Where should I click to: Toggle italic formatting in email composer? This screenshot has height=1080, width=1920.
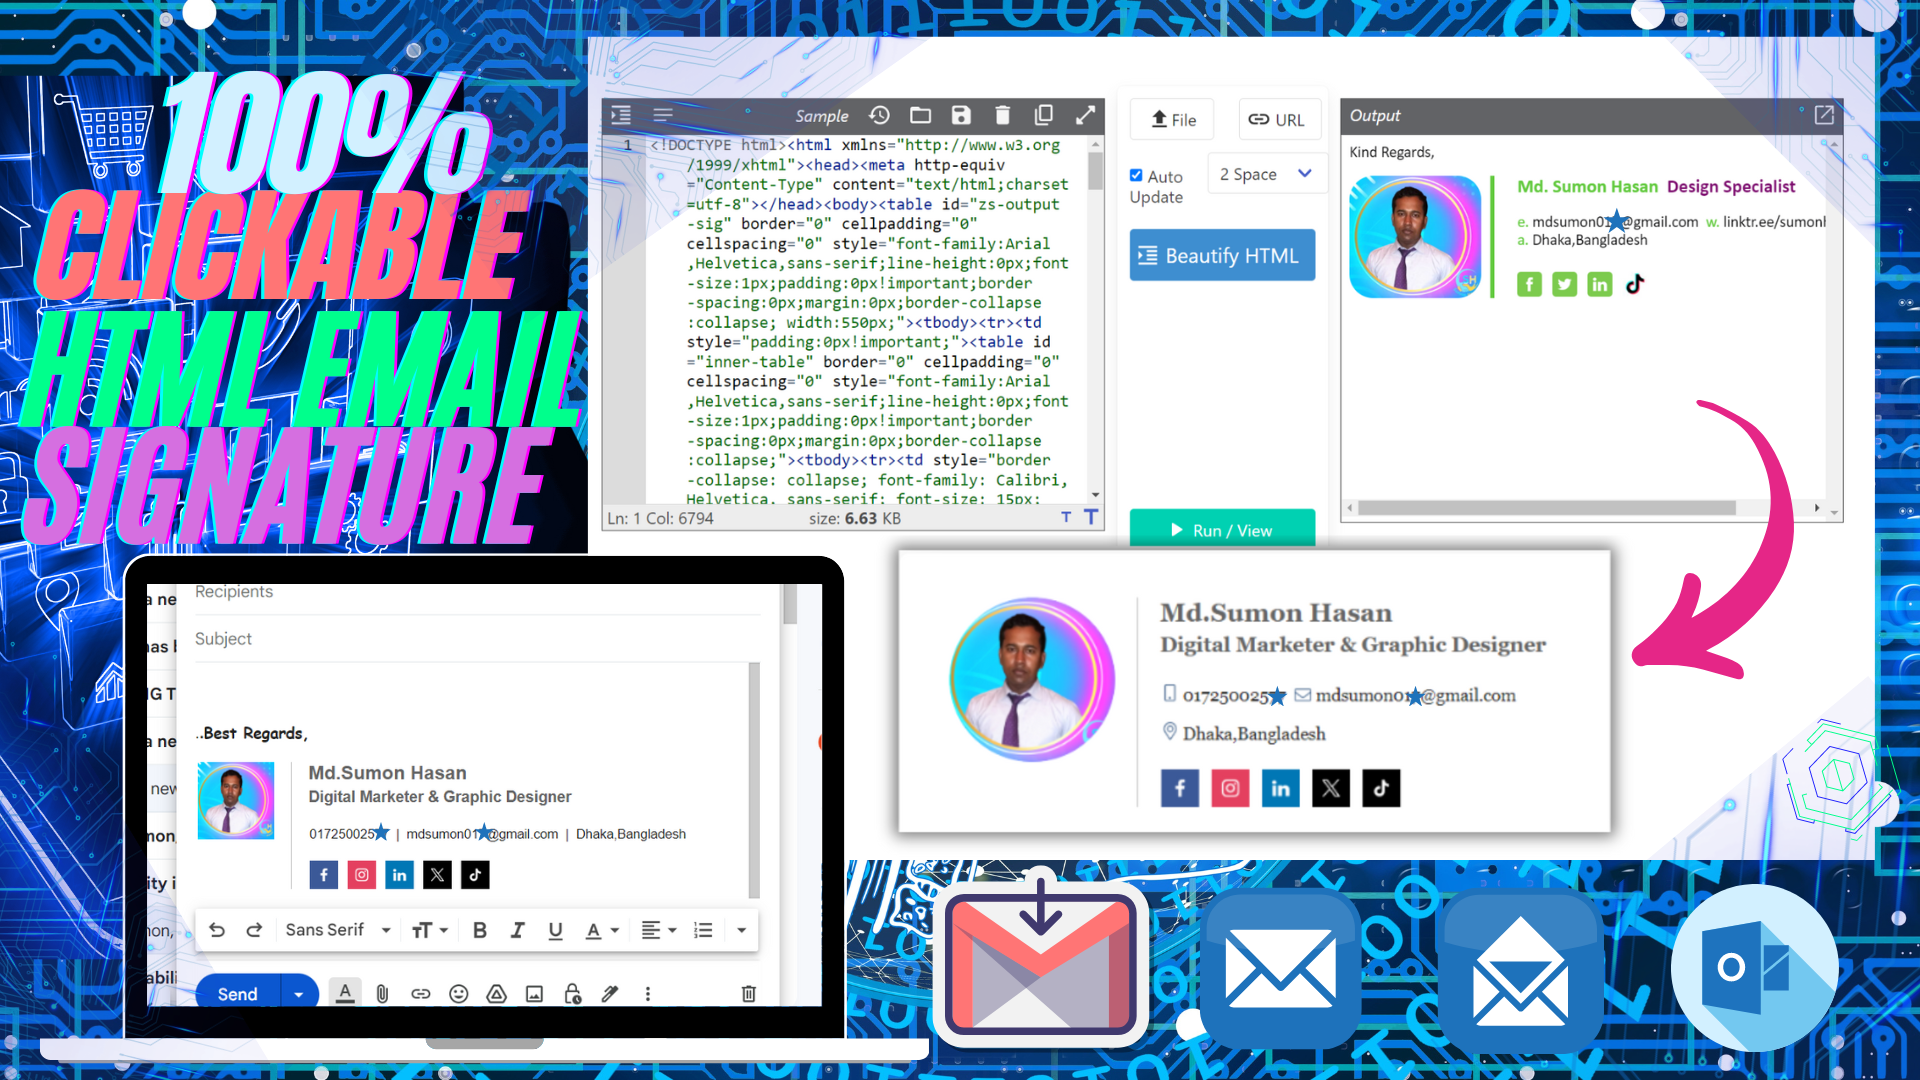coord(518,931)
